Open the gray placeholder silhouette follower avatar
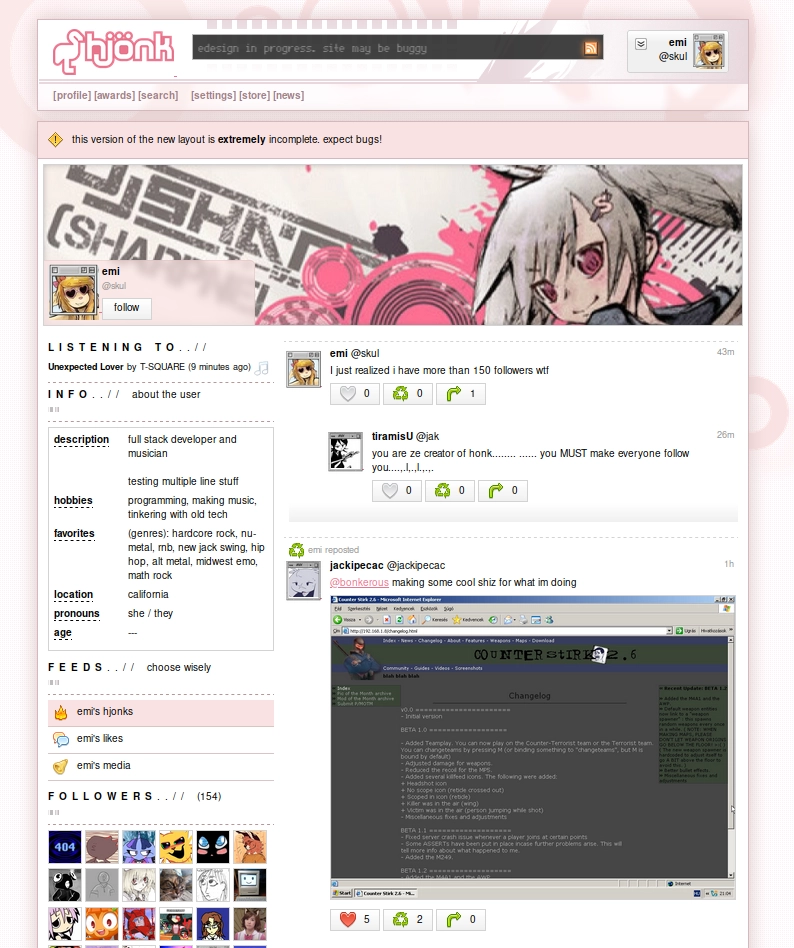This screenshot has height=948, width=794. pos(102,885)
